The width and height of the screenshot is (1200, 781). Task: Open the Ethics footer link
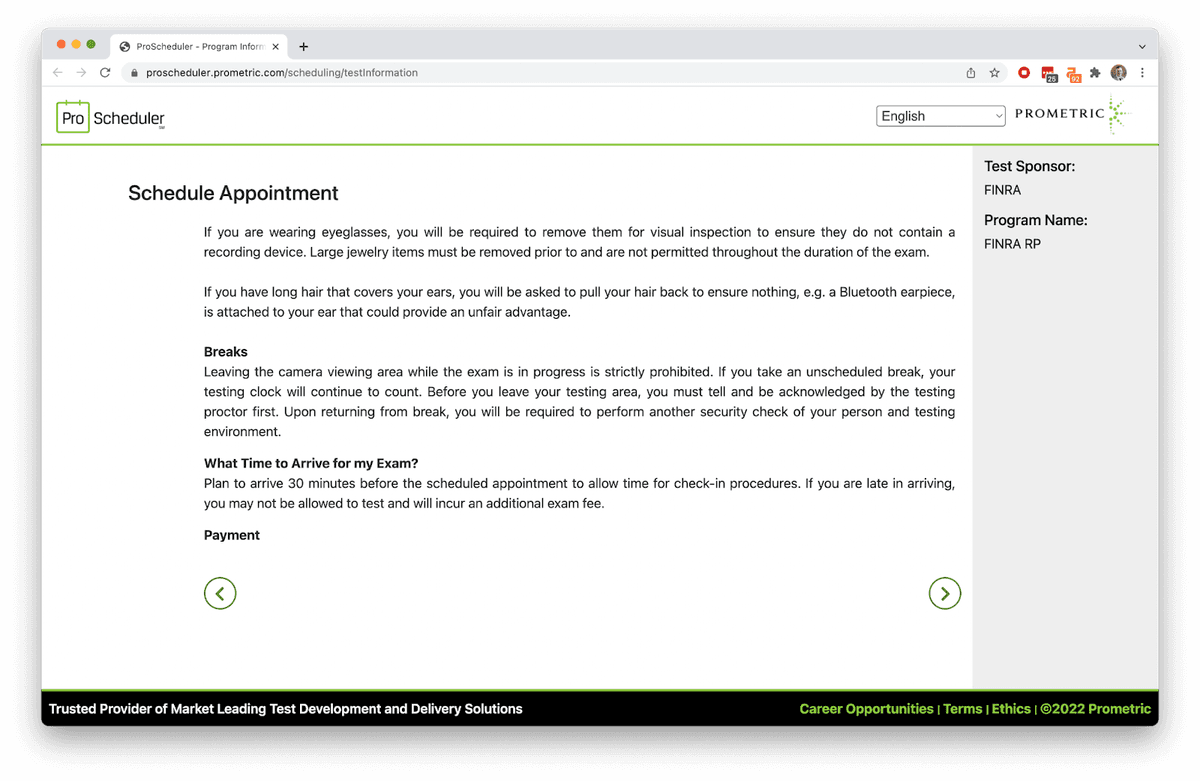(1011, 709)
